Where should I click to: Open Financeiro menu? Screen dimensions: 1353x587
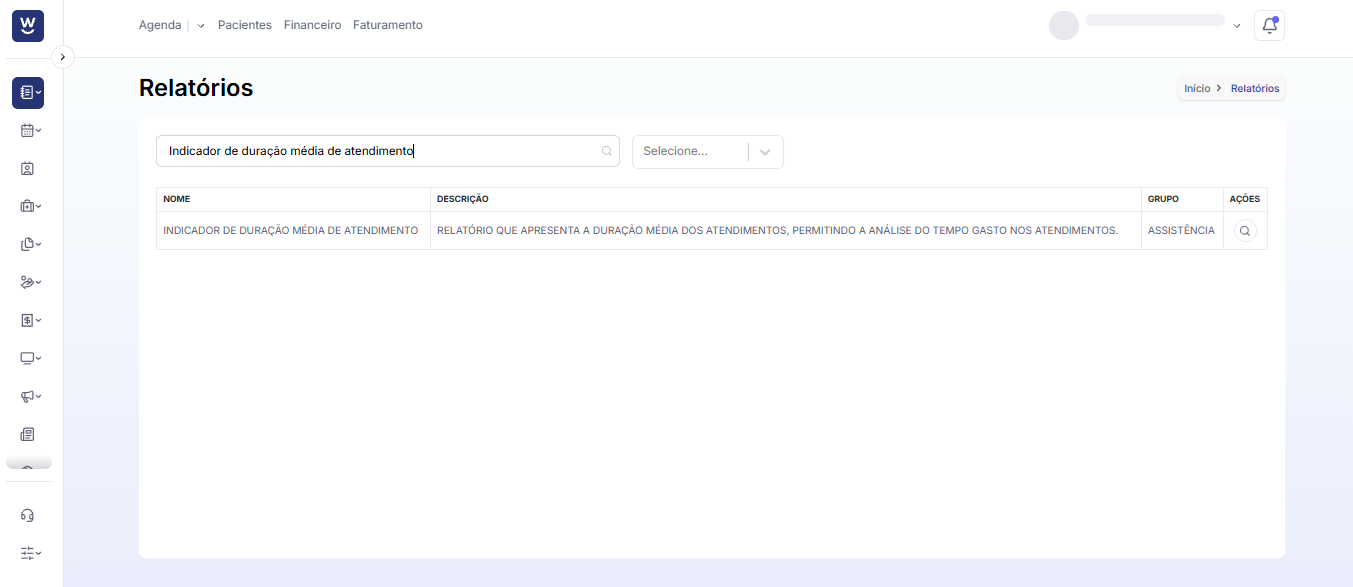click(x=312, y=25)
